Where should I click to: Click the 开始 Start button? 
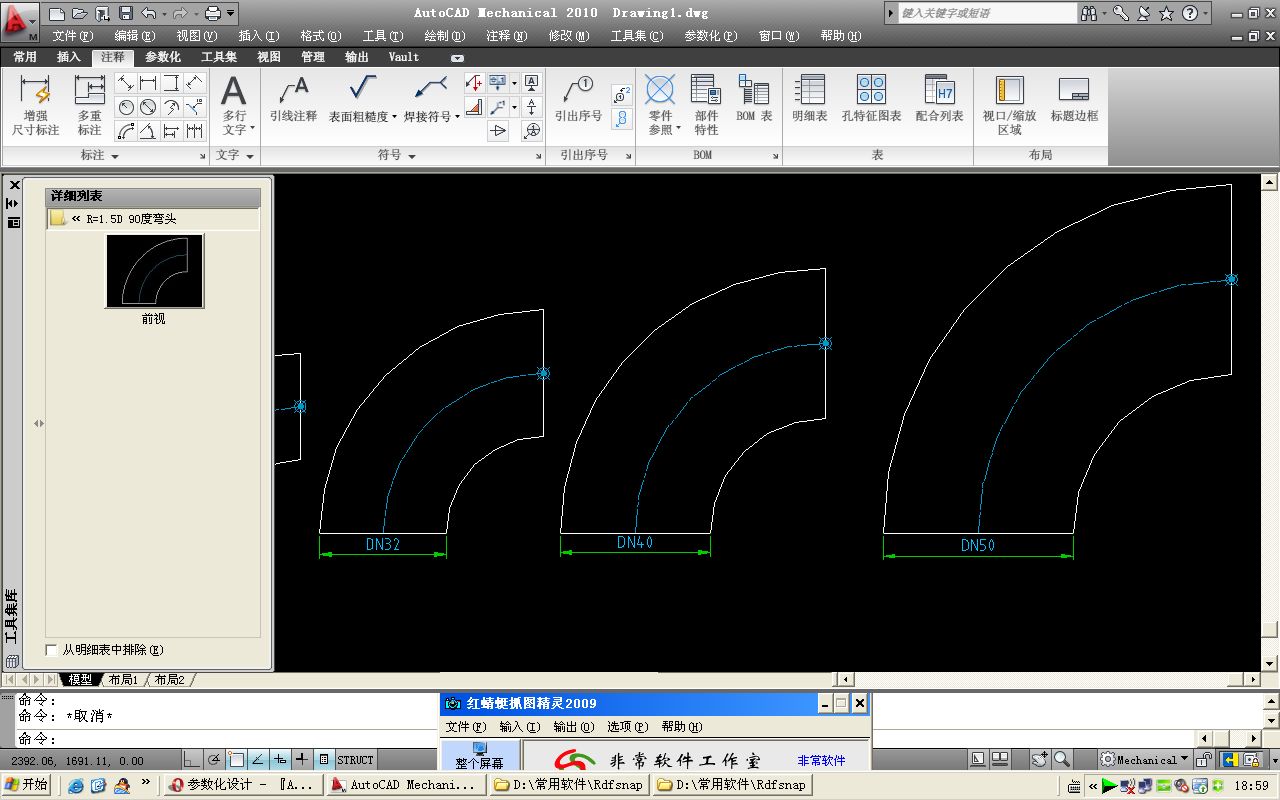point(27,785)
